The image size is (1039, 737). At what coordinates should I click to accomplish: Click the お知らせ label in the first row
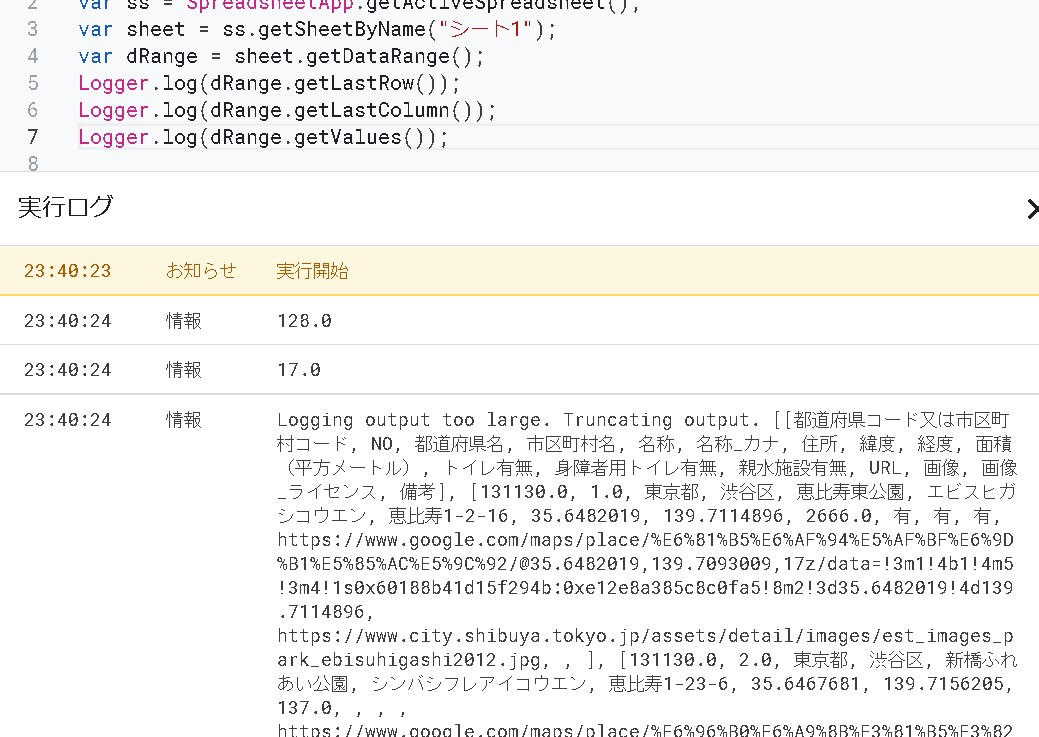pyautogui.click(x=201, y=270)
